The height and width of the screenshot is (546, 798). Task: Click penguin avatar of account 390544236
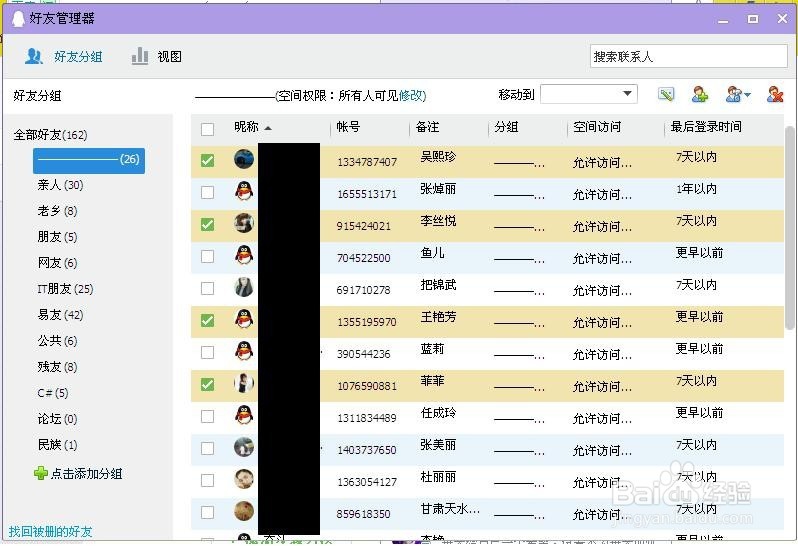pos(244,351)
